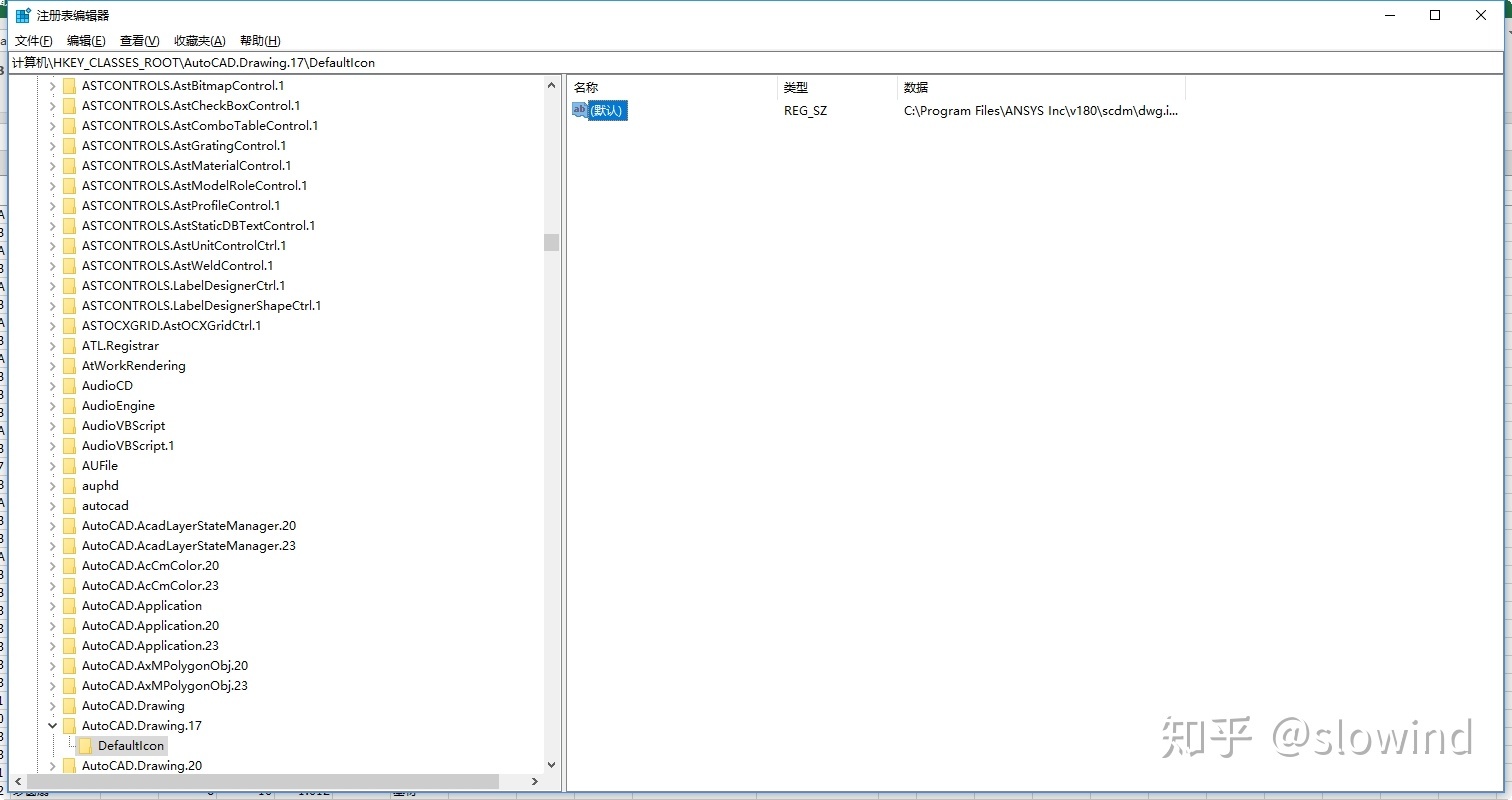
Task: Select the AutoCAD.Drawing.17 key label
Action: 142,726
